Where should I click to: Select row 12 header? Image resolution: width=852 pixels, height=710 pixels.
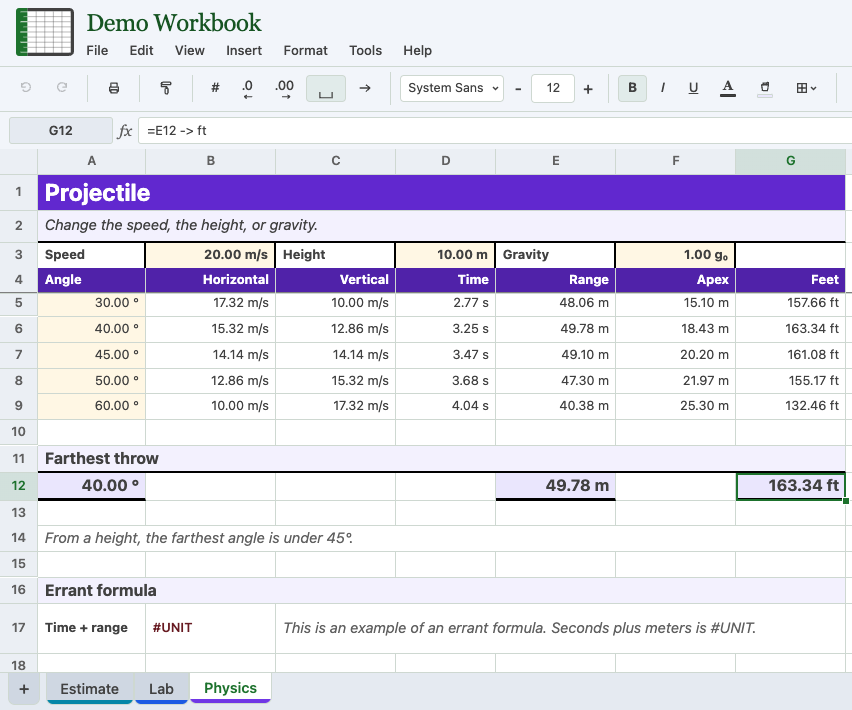pyautogui.click(x=18, y=486)
